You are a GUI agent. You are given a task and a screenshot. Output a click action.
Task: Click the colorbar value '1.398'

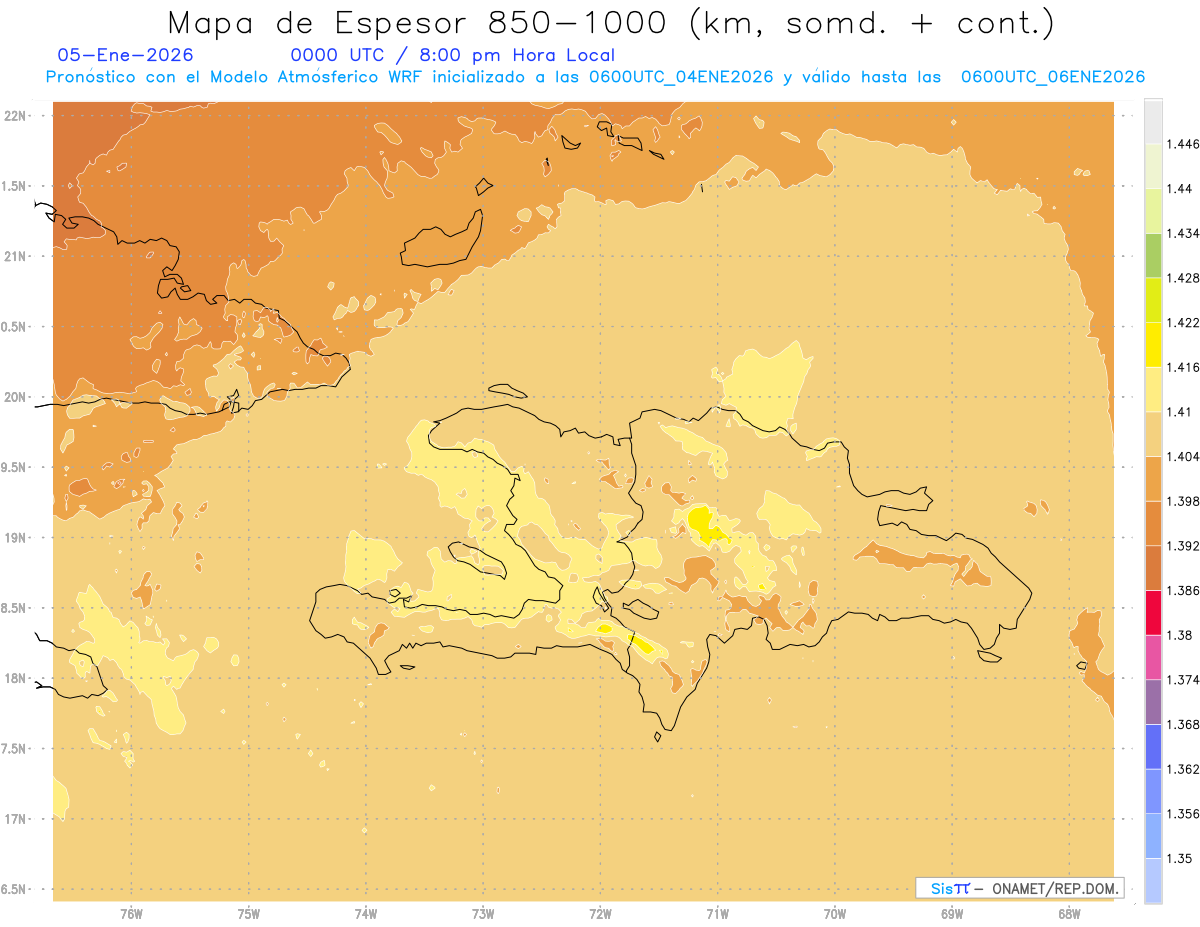(1184, 501)
